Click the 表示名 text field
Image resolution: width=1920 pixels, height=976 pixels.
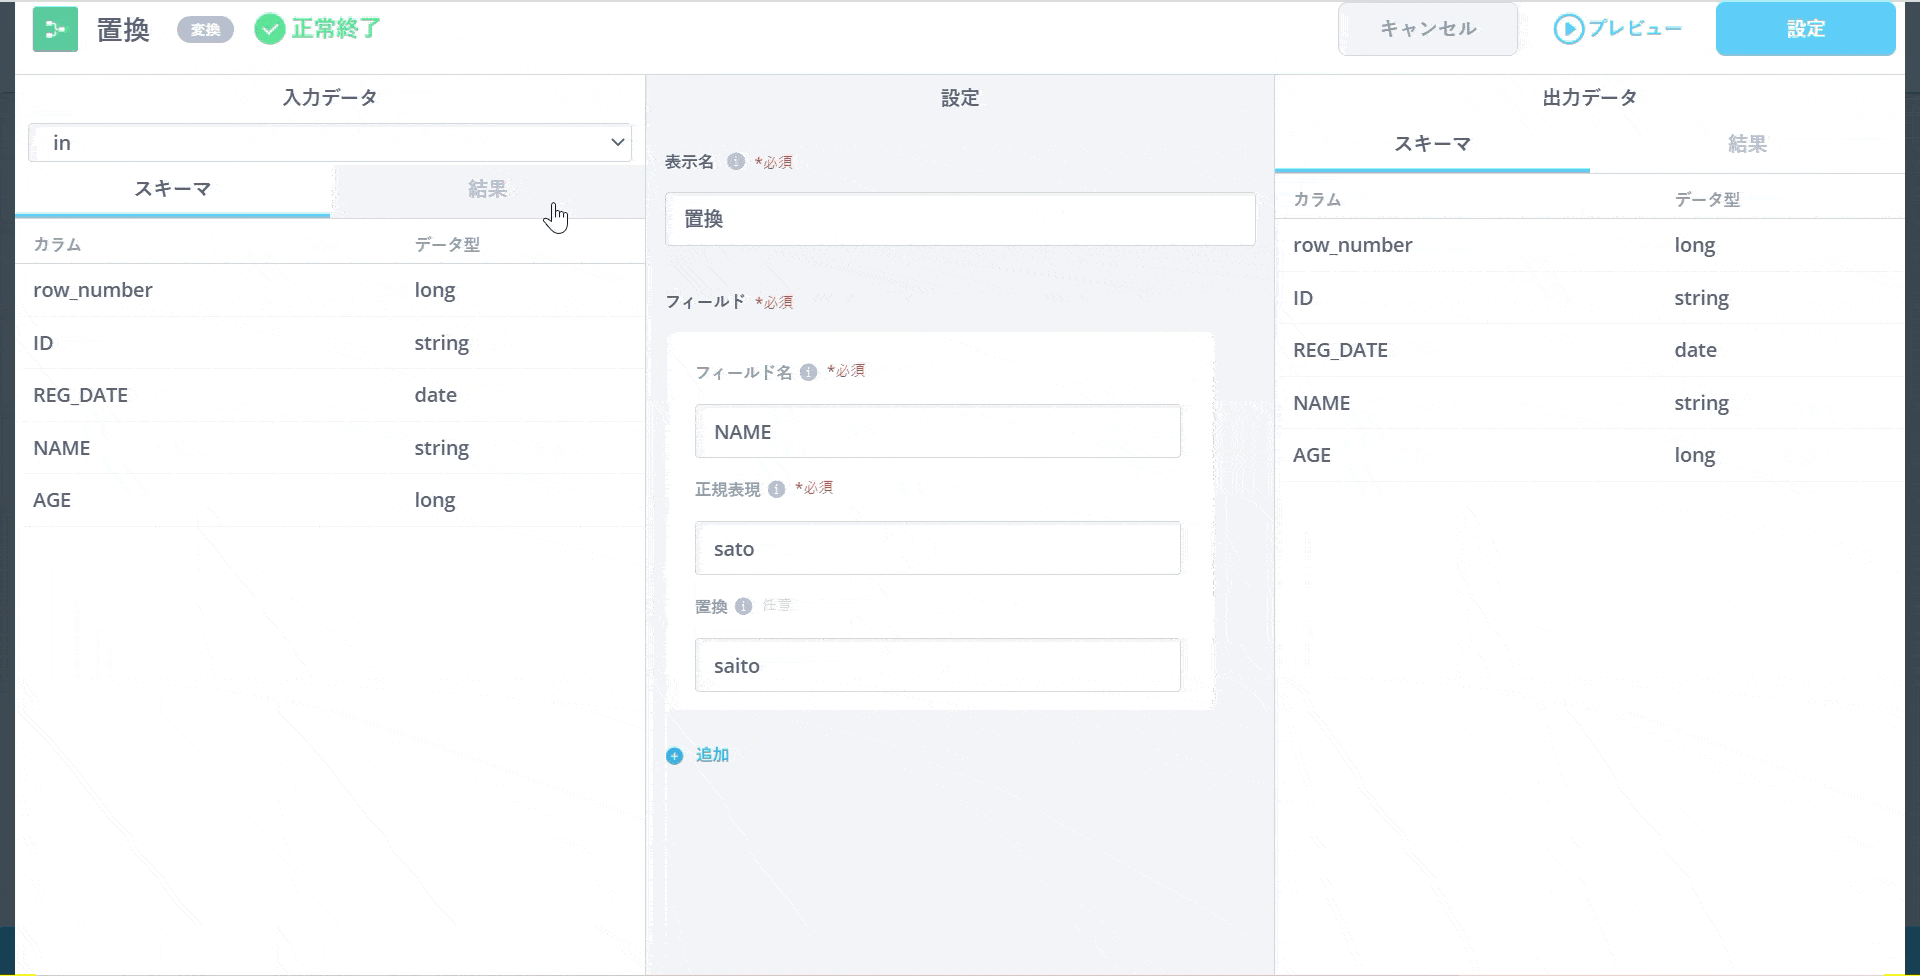959,219
